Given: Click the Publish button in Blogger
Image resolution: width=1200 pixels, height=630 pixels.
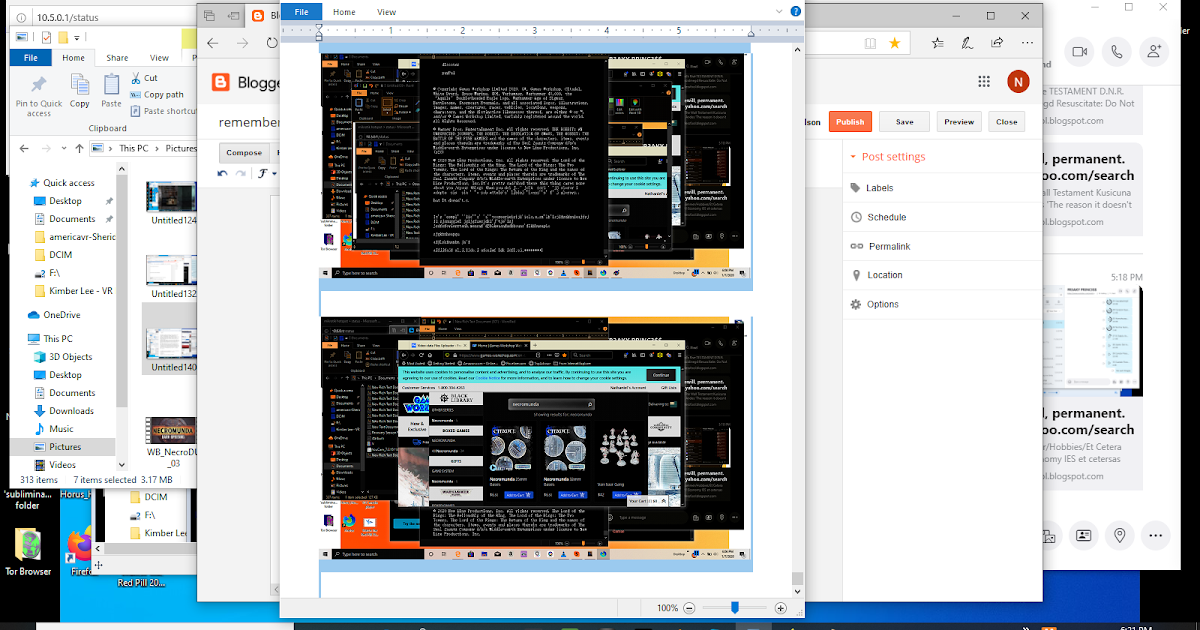Looking at the screenshot, I should pyautogui.click(x=850, y=121).
